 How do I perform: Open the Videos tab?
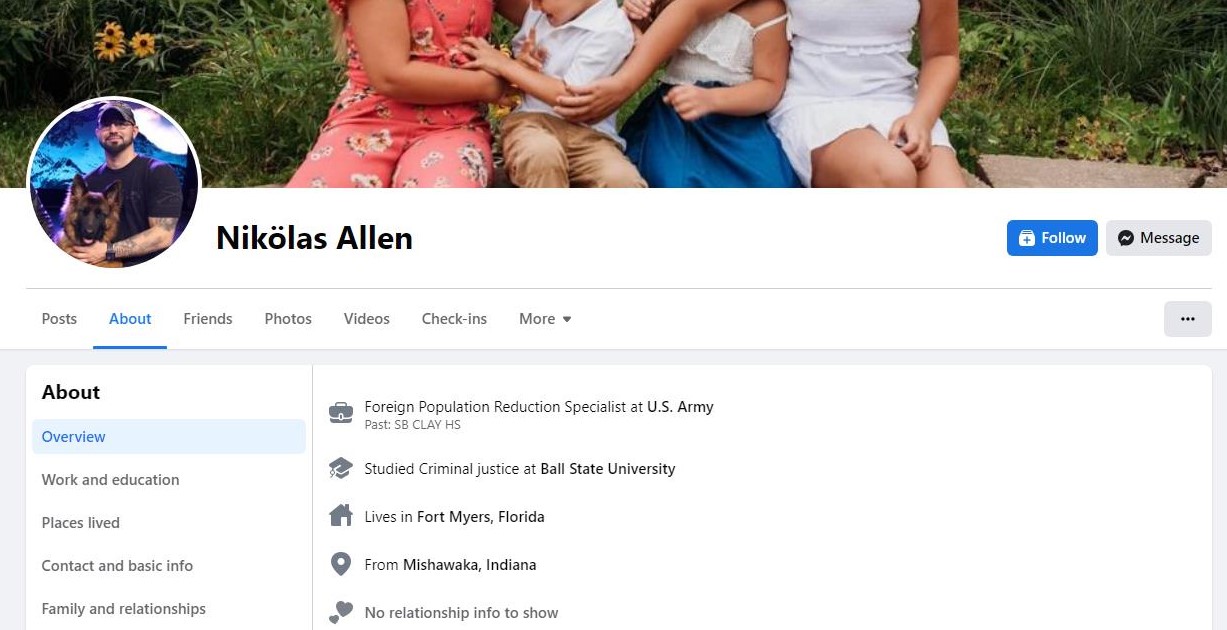pyautogui.click(x=367, y=319)
